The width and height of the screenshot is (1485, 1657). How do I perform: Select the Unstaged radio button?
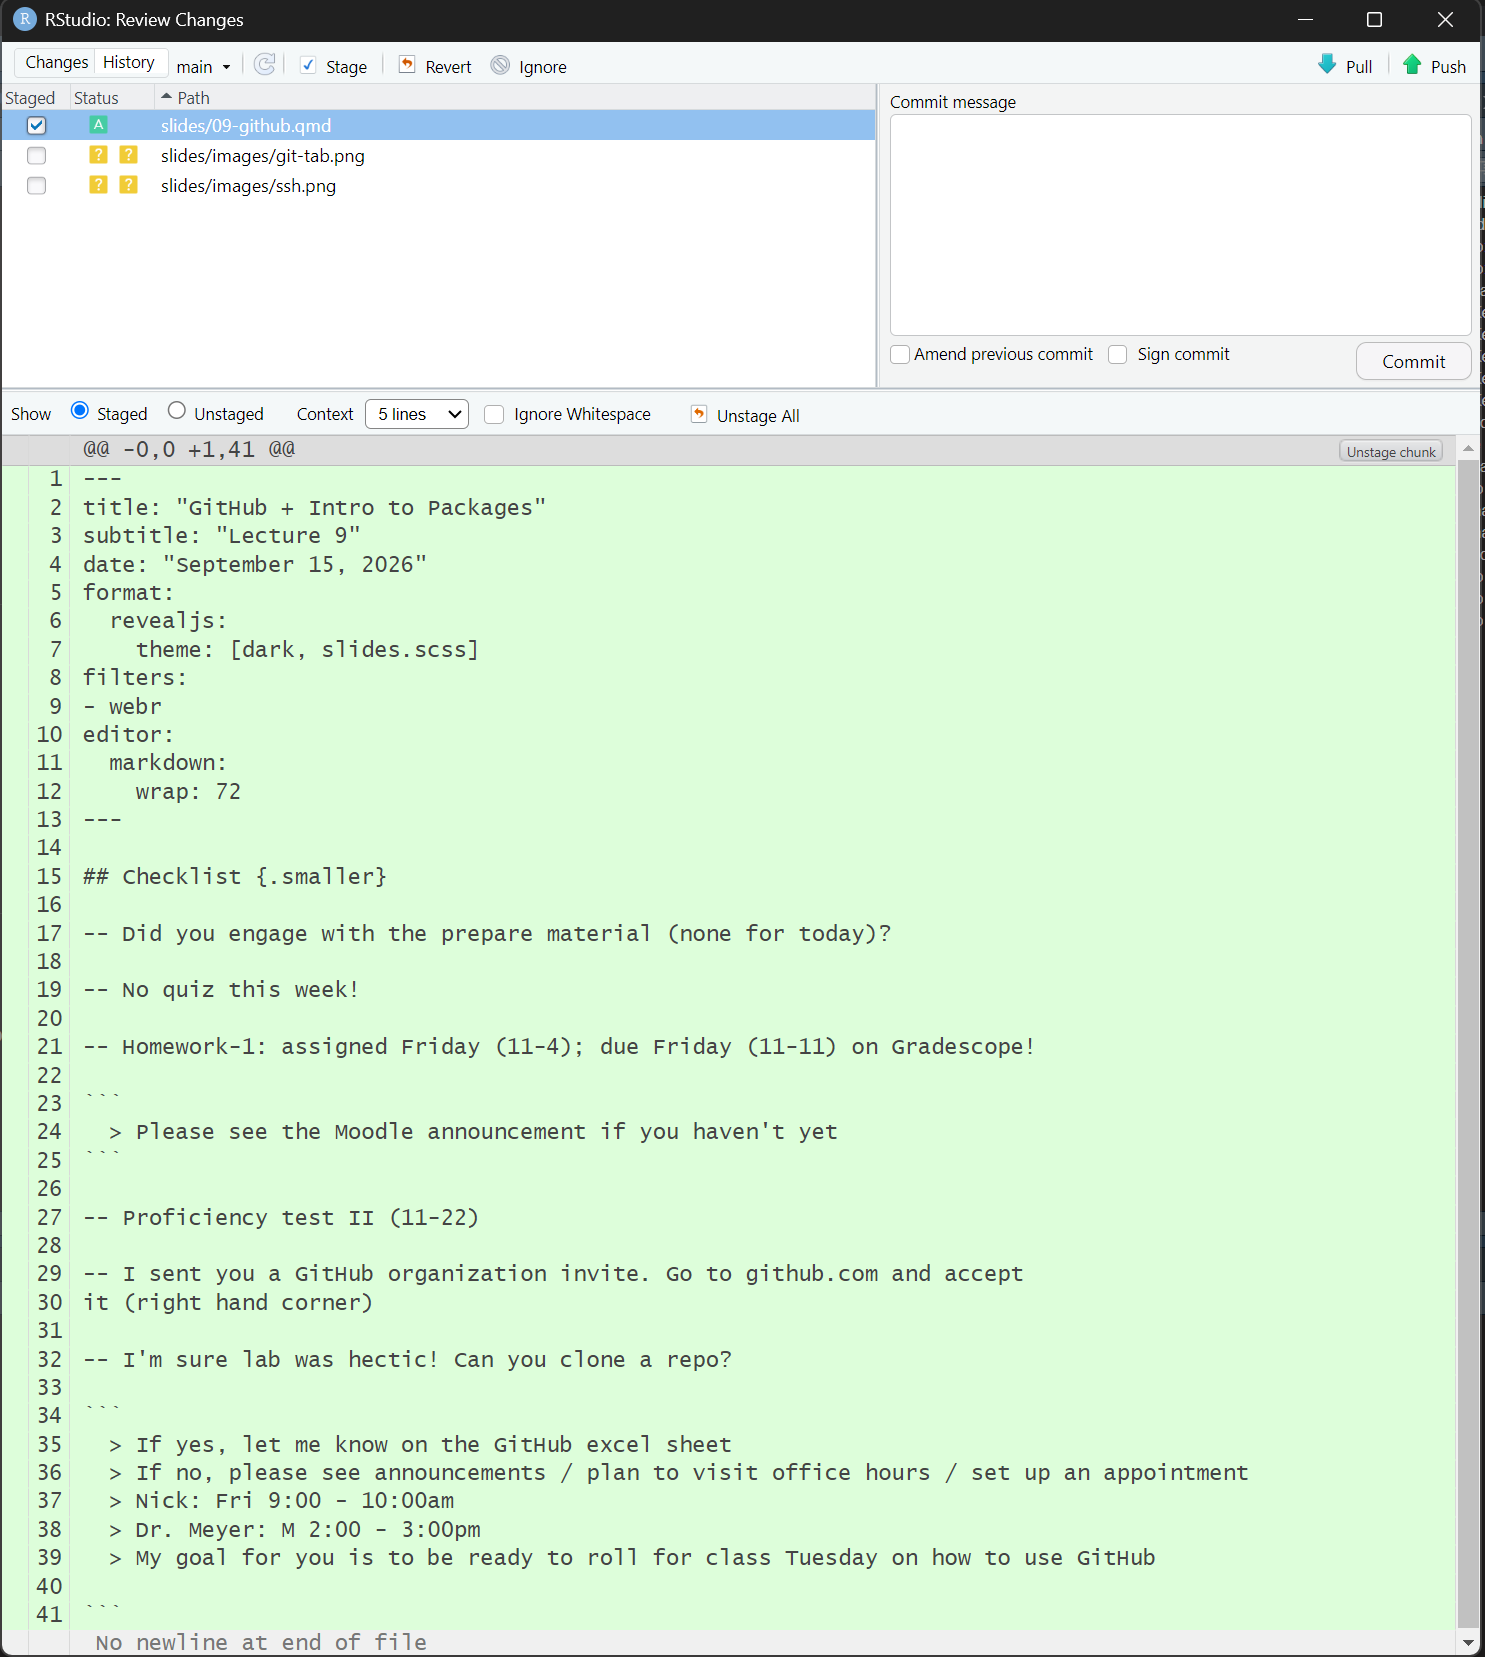point(177,411)
